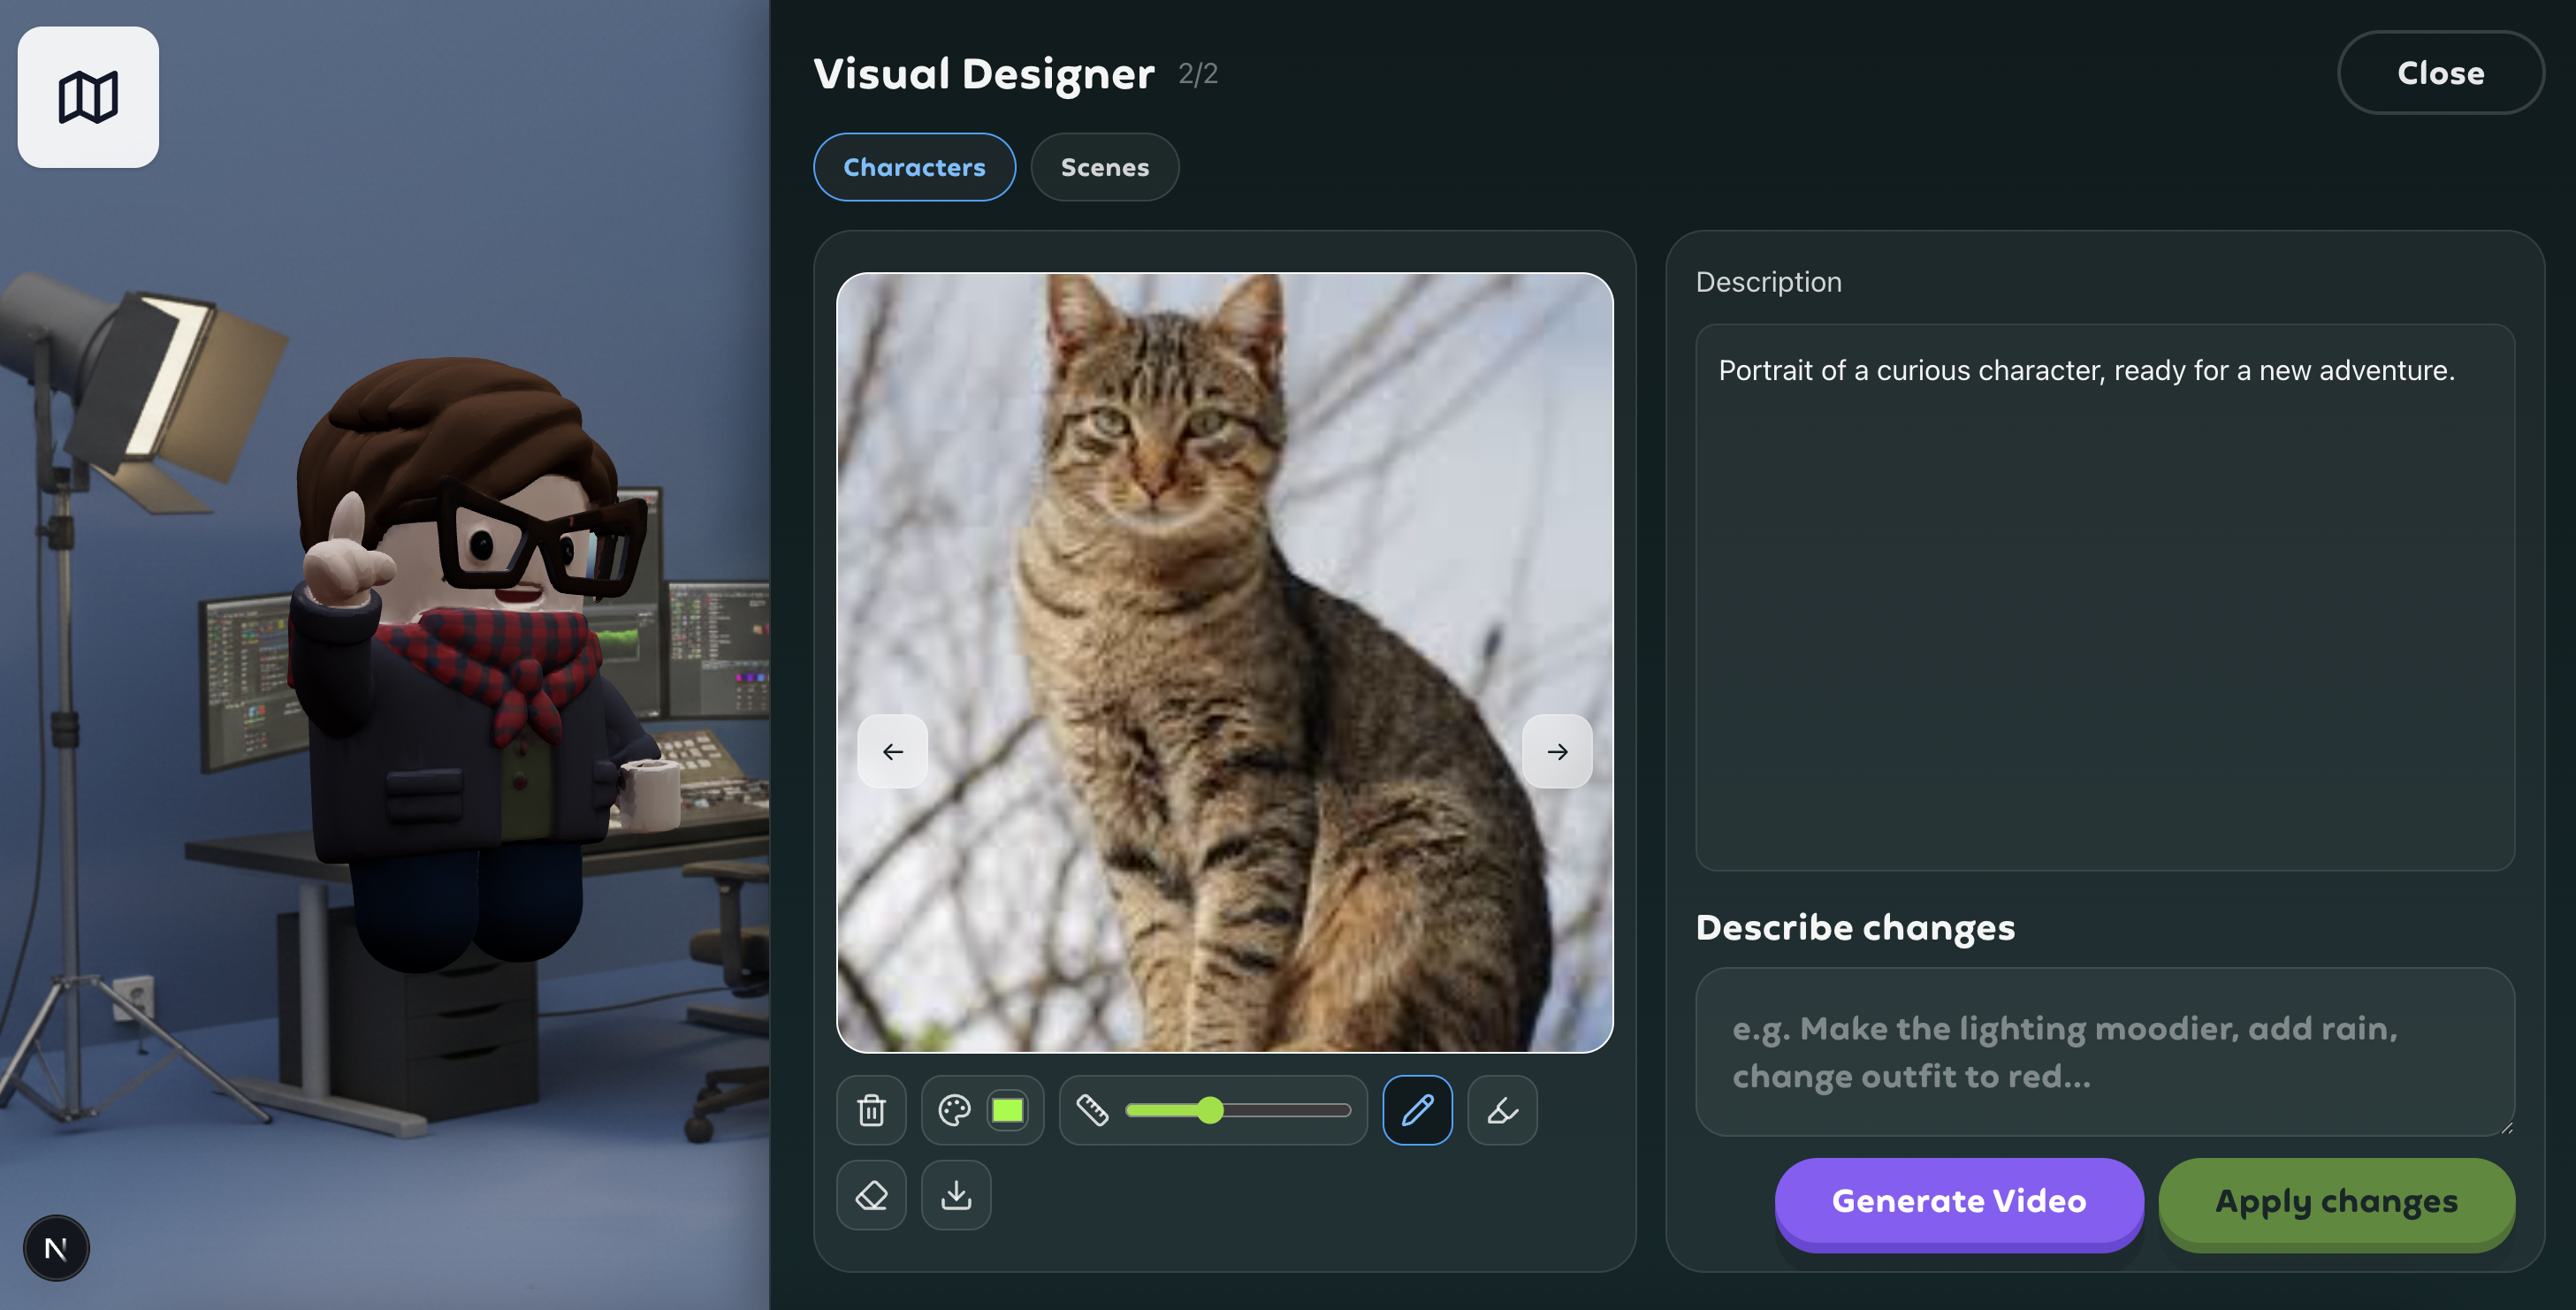Focus the Describe changes text box
The image size is (2576, 1310).
[x=2104, y=1051]
